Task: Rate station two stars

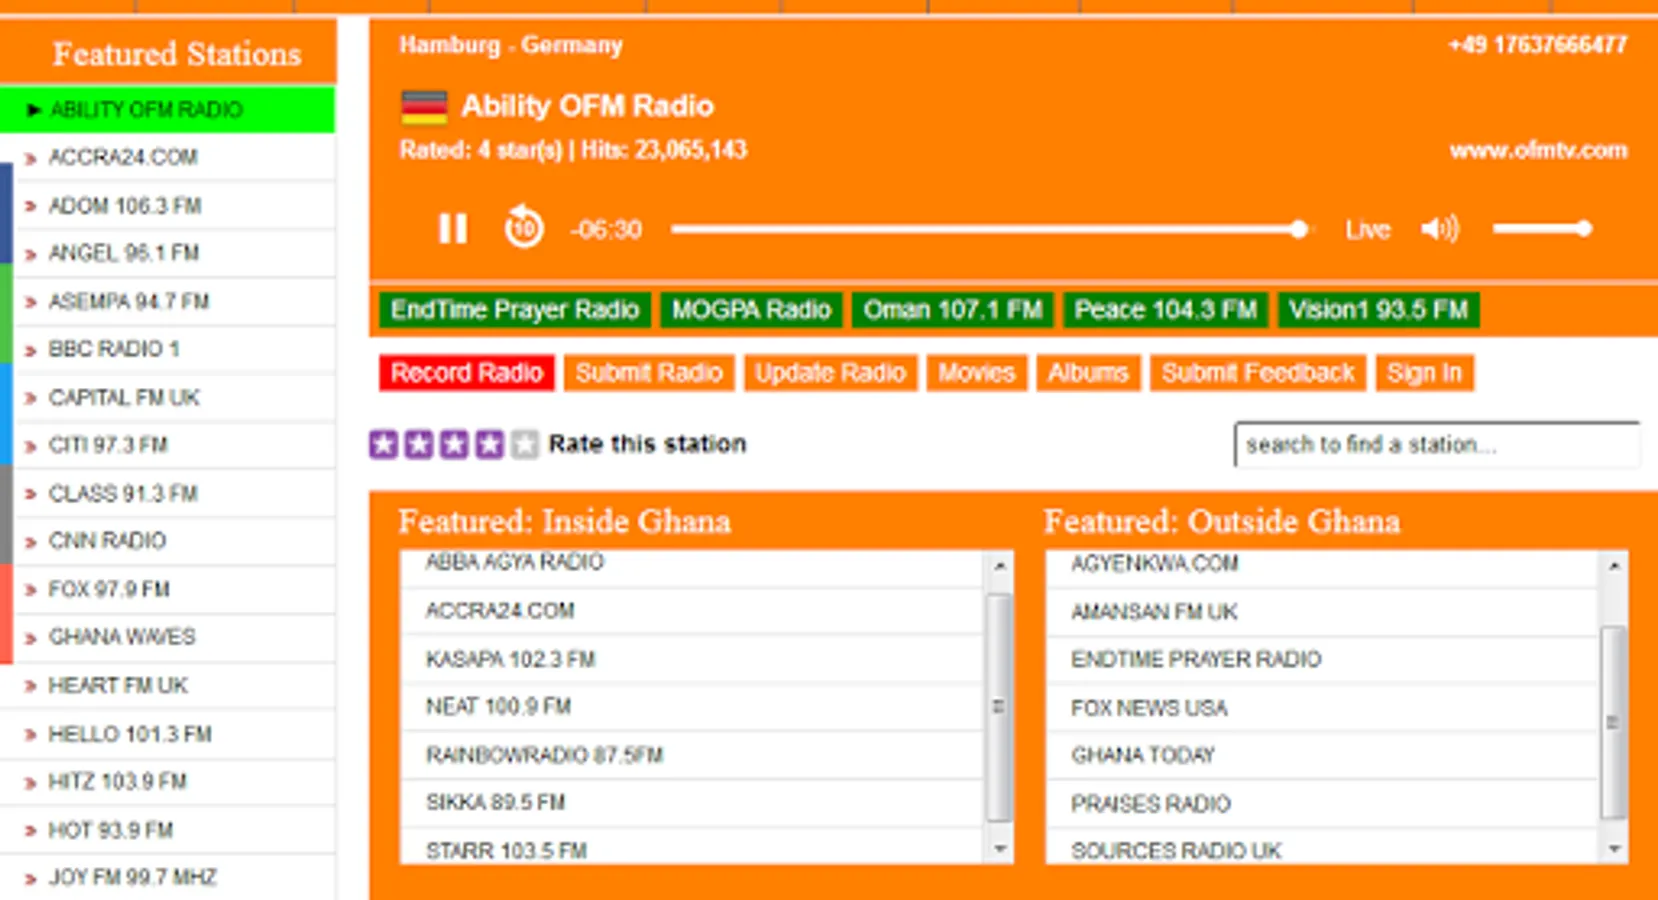Action: click(x=419, y=444)
